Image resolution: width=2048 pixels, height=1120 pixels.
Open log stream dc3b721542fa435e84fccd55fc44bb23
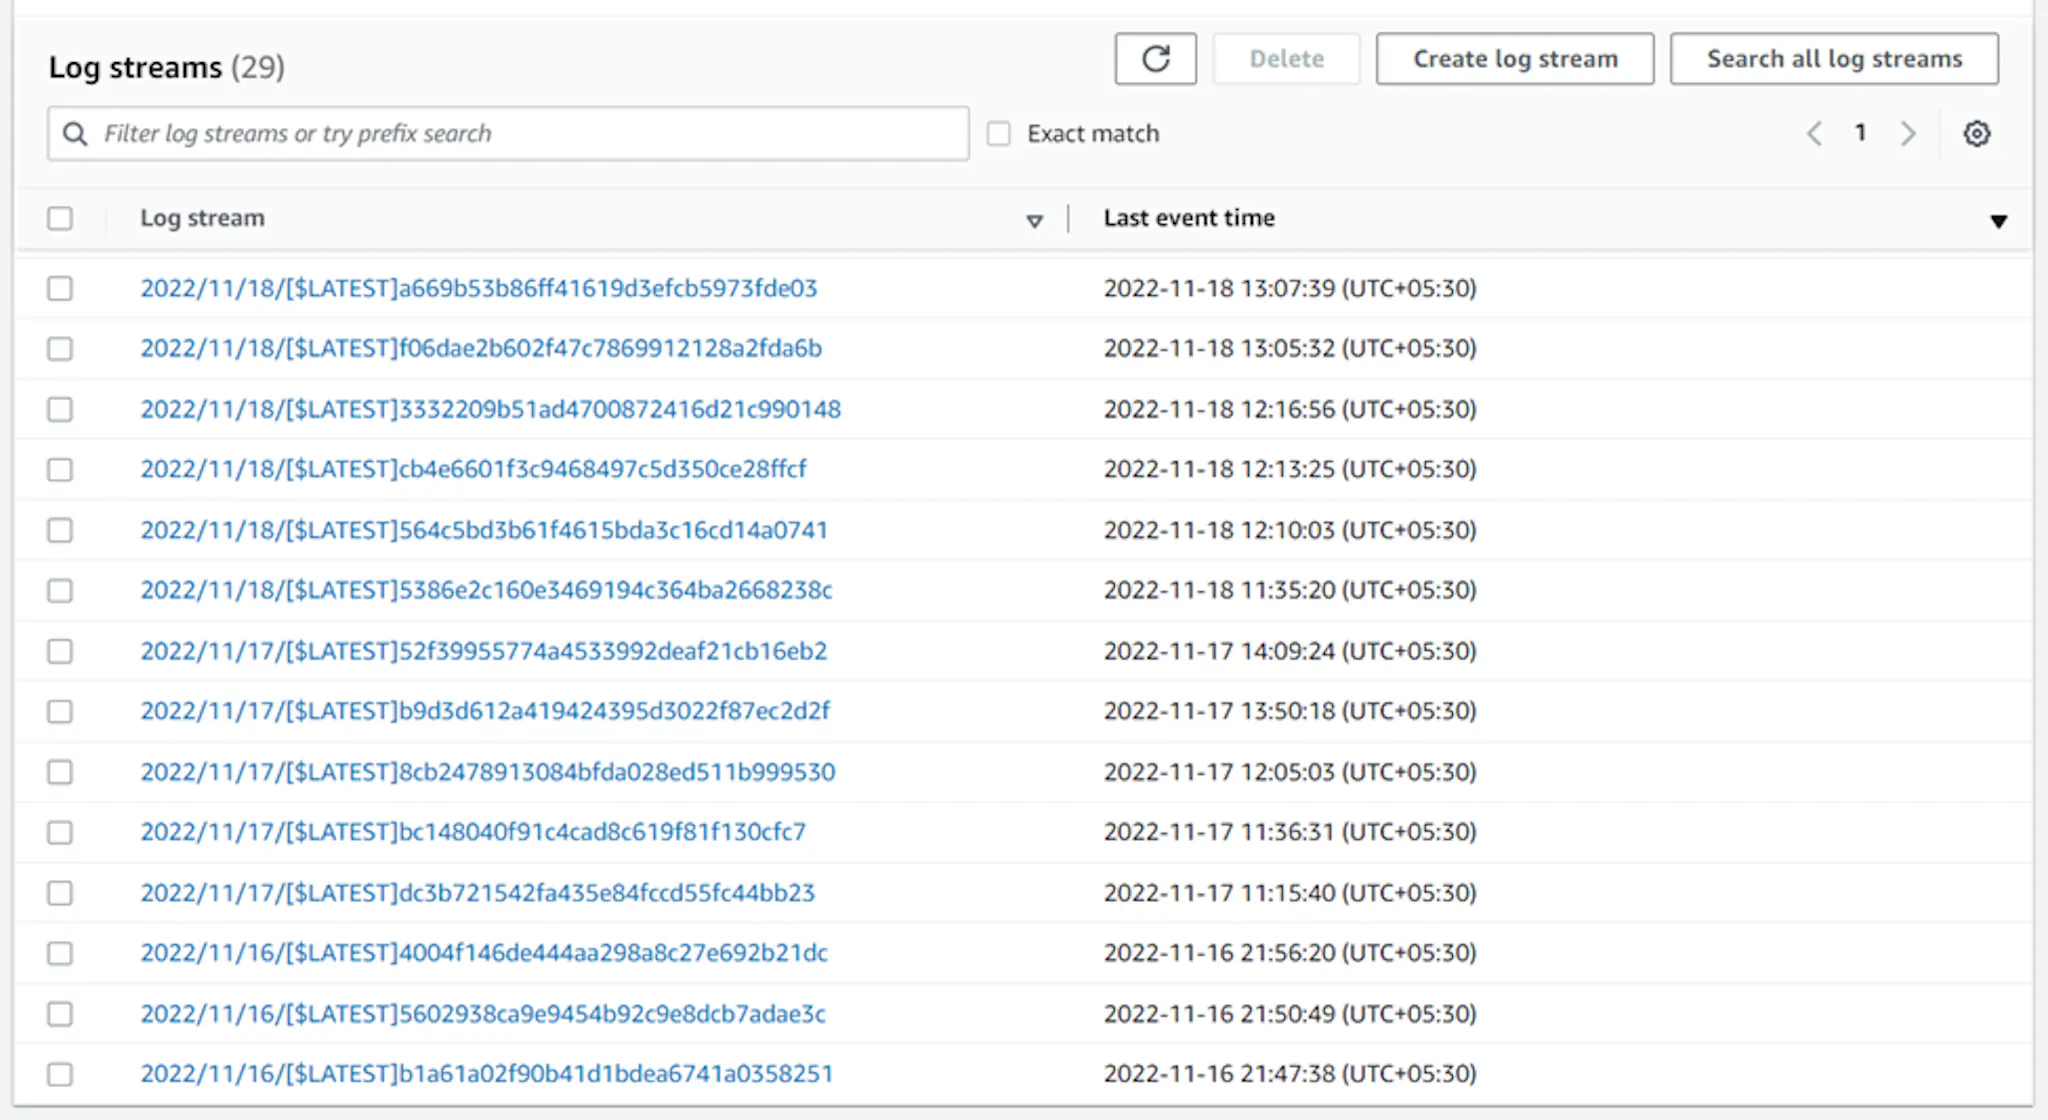478,893
